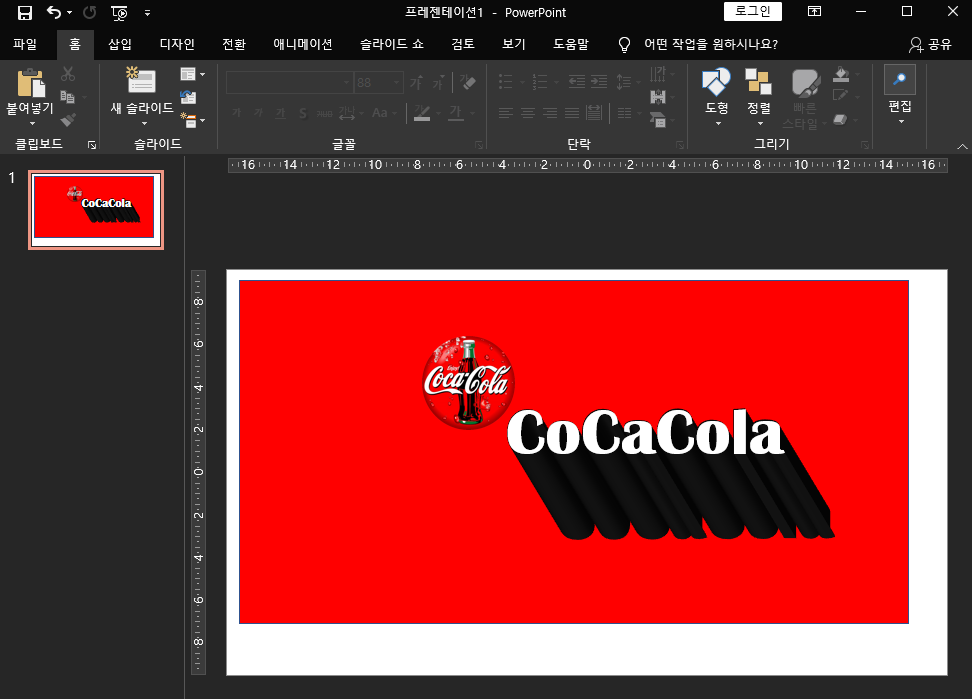Open the 애니메이션 tab
The height and width of the screenshot is (699, 972).
click(303, 44)
